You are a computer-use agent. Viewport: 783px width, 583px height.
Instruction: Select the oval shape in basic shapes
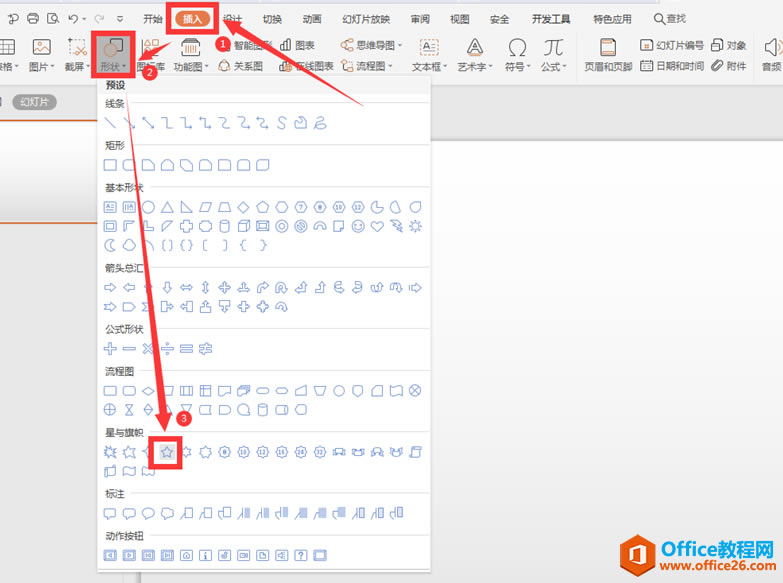click(148, 207)
